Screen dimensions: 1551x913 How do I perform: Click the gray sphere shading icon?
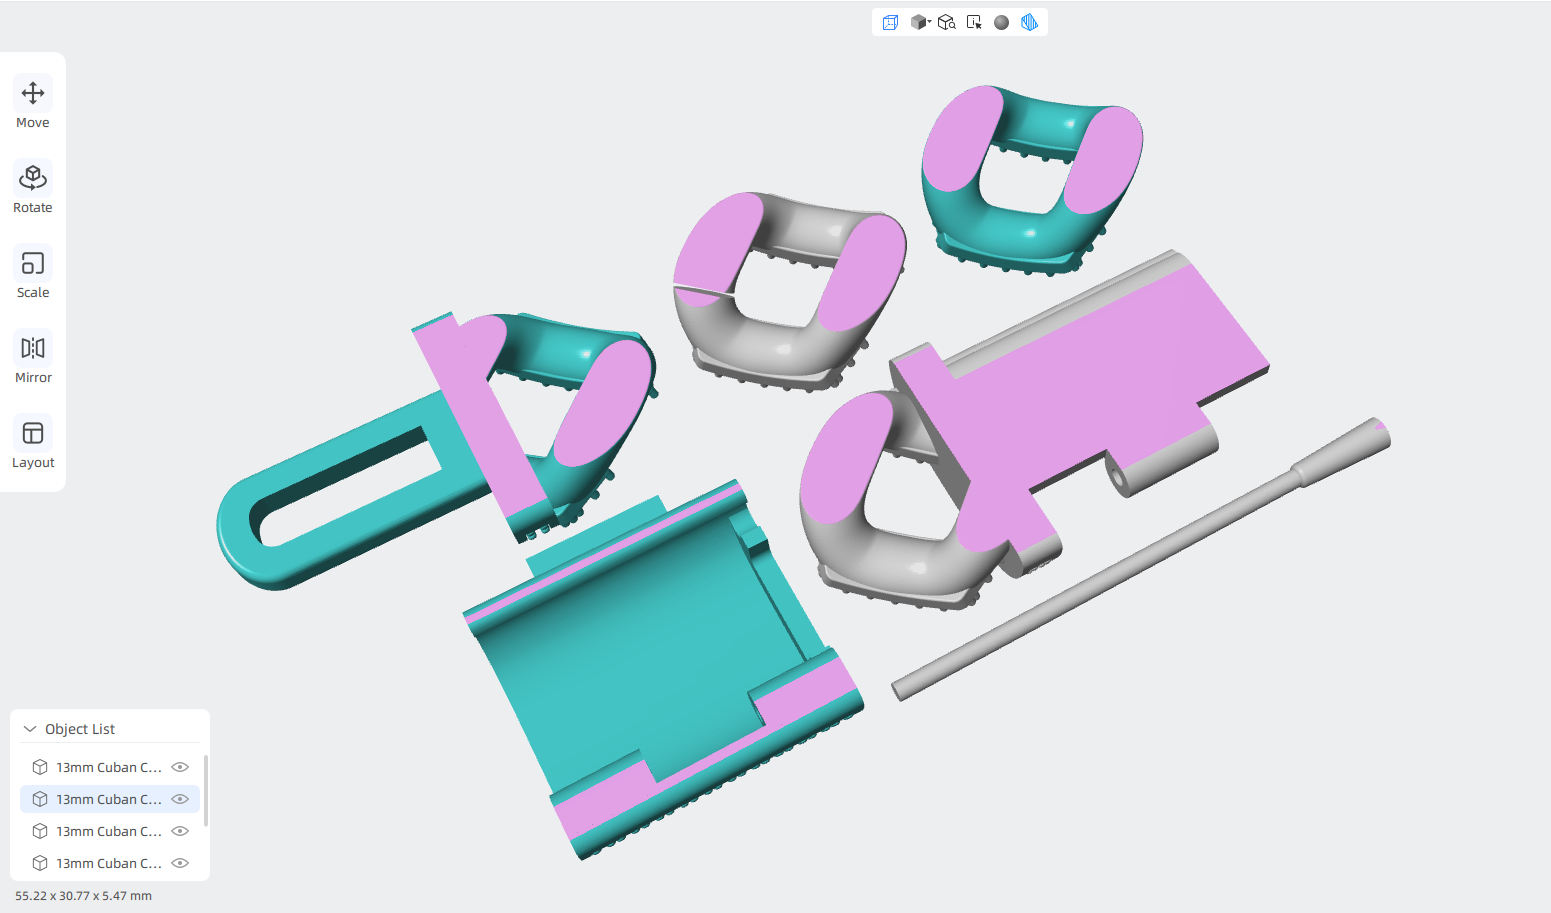pyautogui.click(x=1002, y=22)
